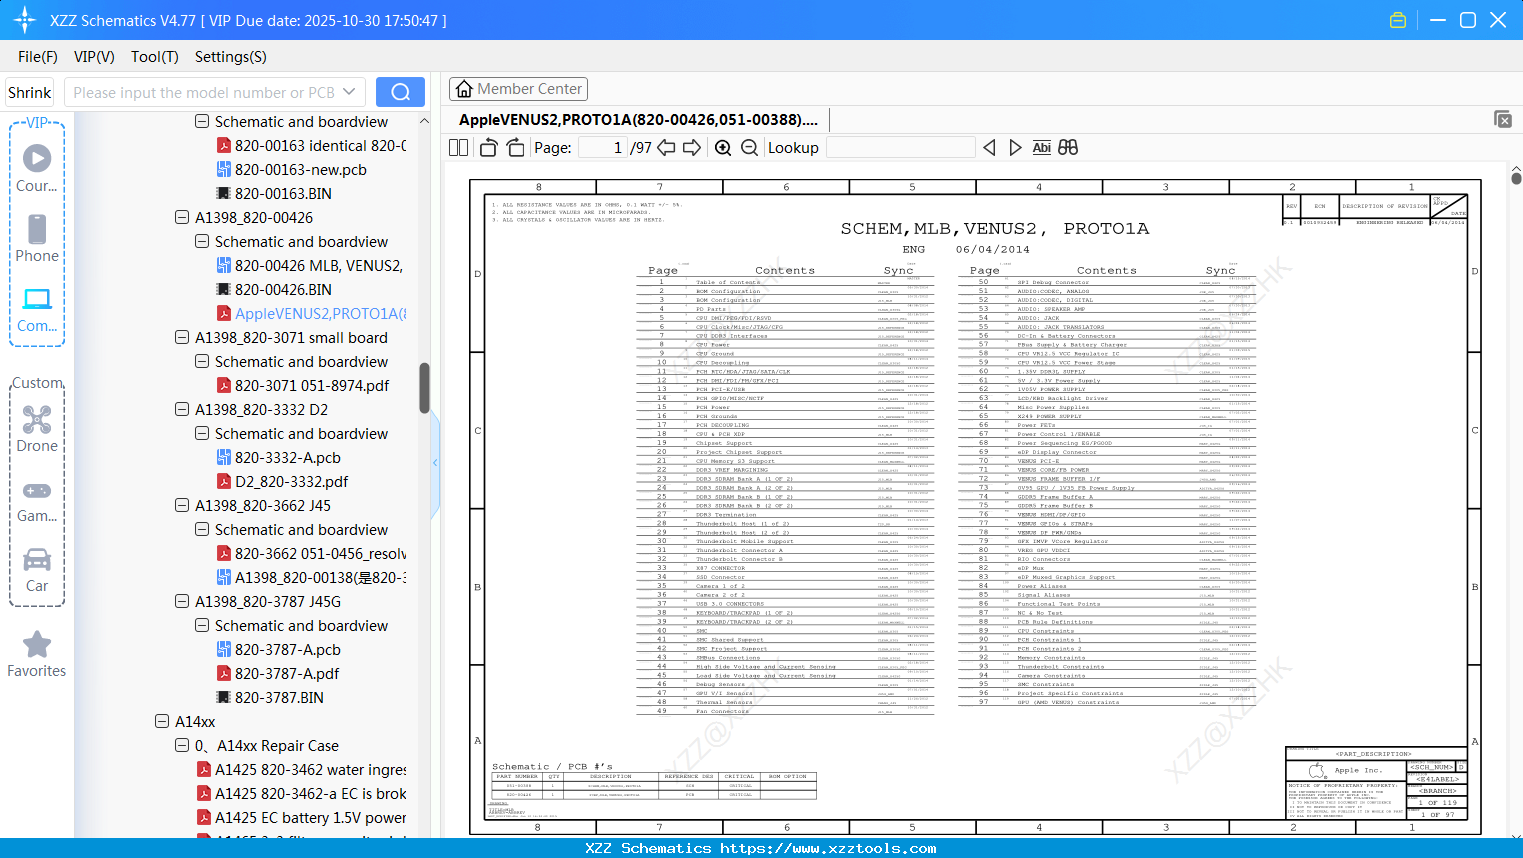Screen dimensions: 1523x858
Task: Click the document viewer scrollbar thumb
Action: [x=1516, y=179]
